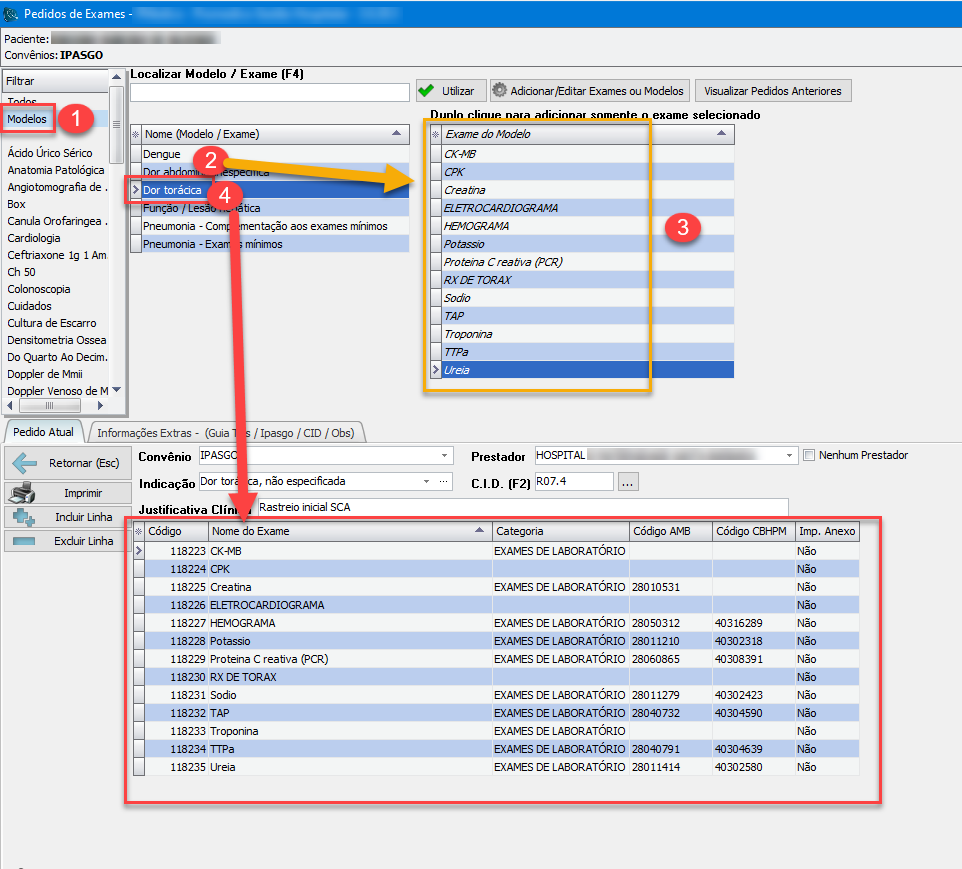The height and width of the screenshot is (869, 962).
Task: Enable the Nenhum Prestador checkbox
Action: [x=809, y=455]
